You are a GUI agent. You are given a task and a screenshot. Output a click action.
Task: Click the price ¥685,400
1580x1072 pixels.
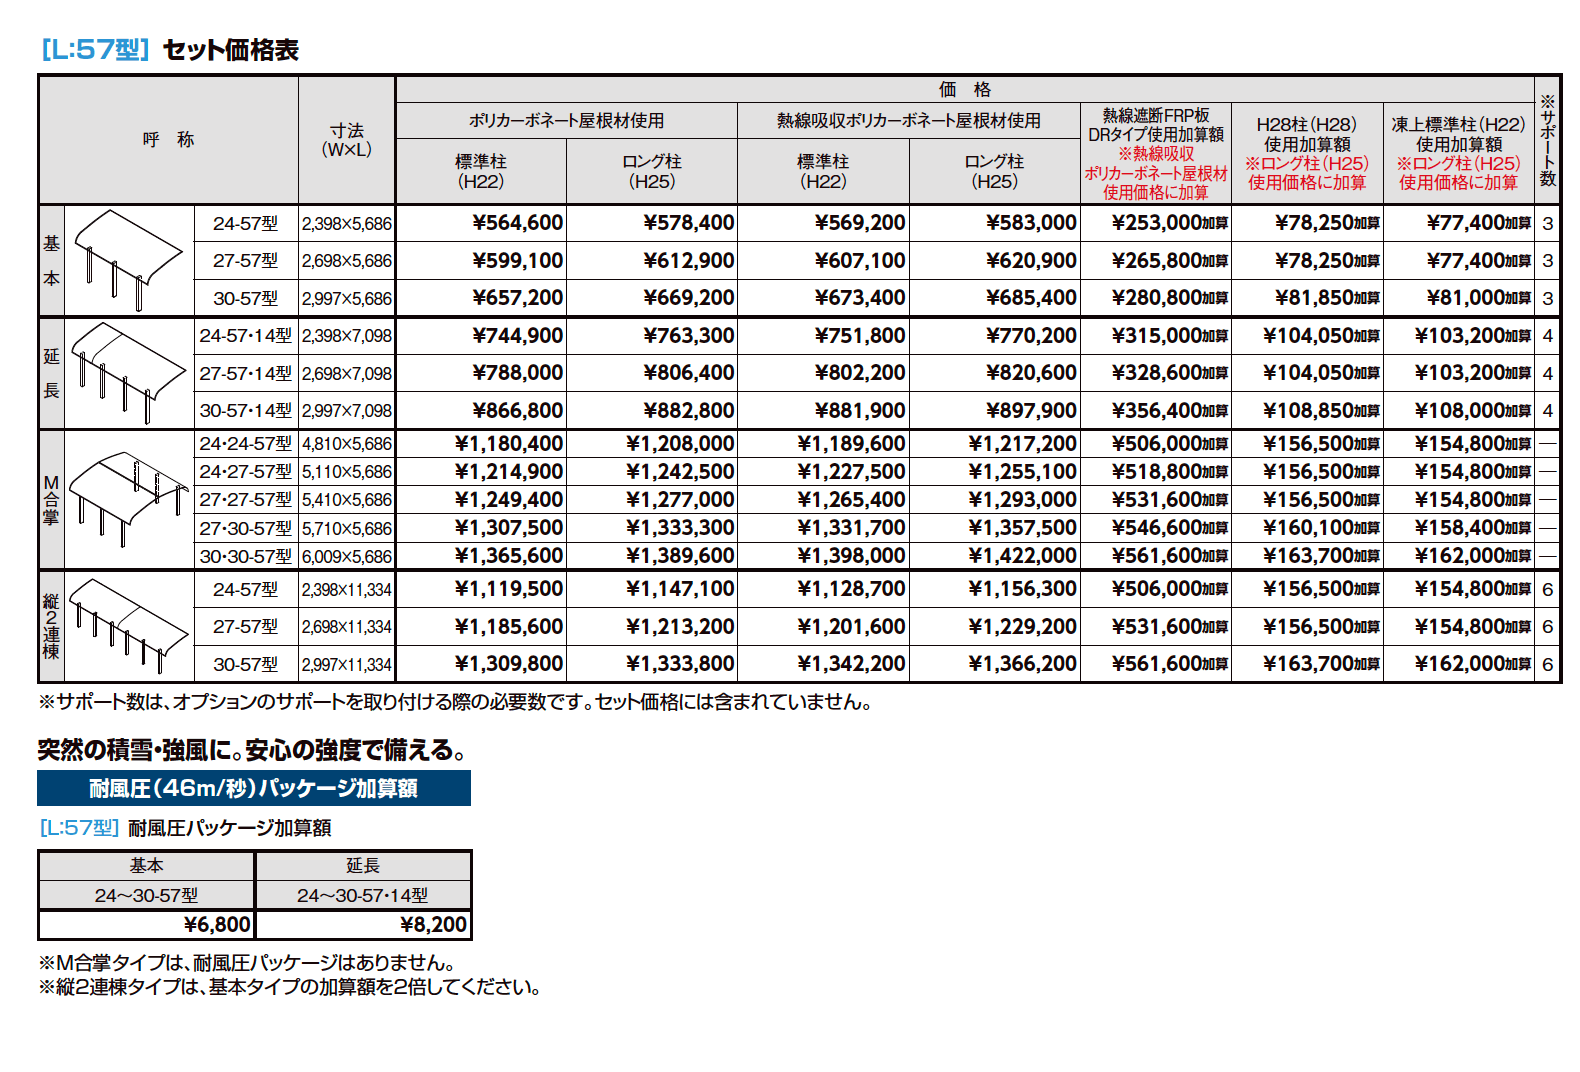[x=1031, y=298]
